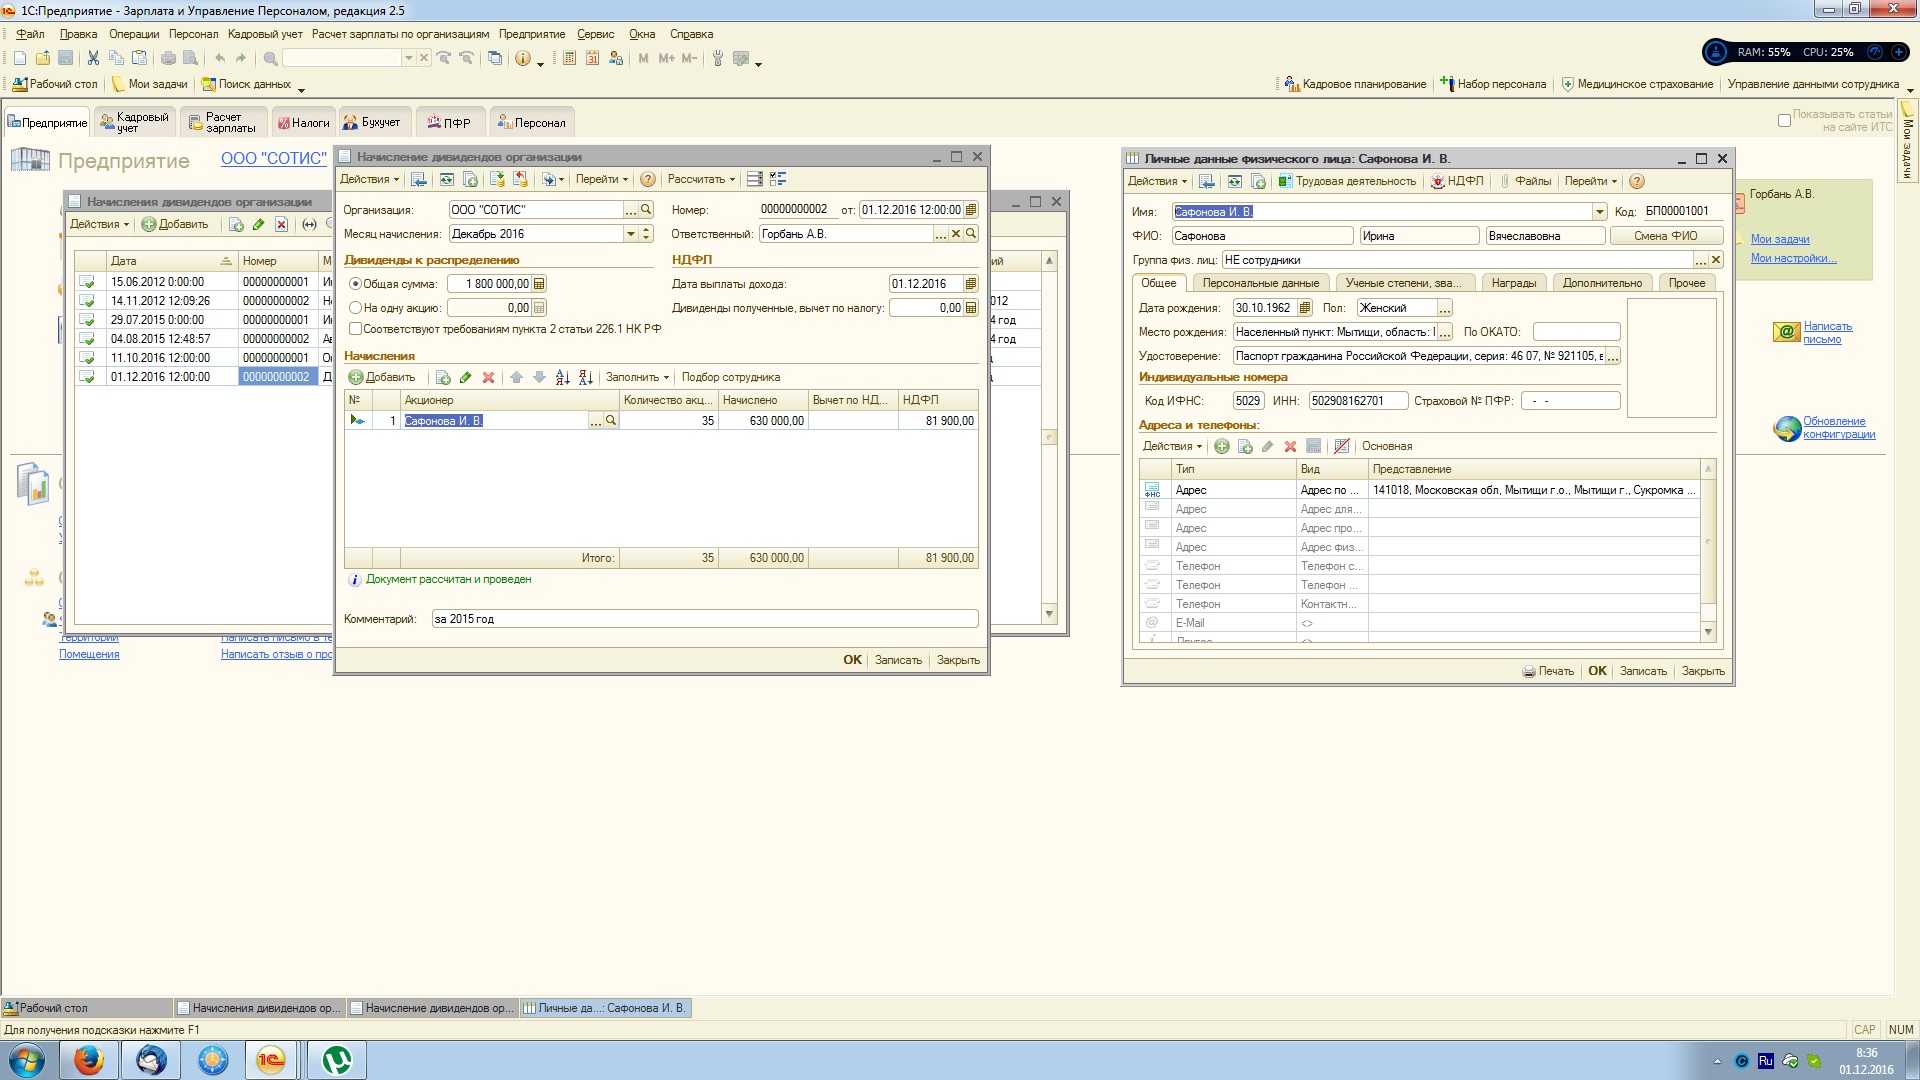This screenshot has width=1920, height=1080.
Task: Clear the Ответственный field with X icon
Action: pos(956,234)
